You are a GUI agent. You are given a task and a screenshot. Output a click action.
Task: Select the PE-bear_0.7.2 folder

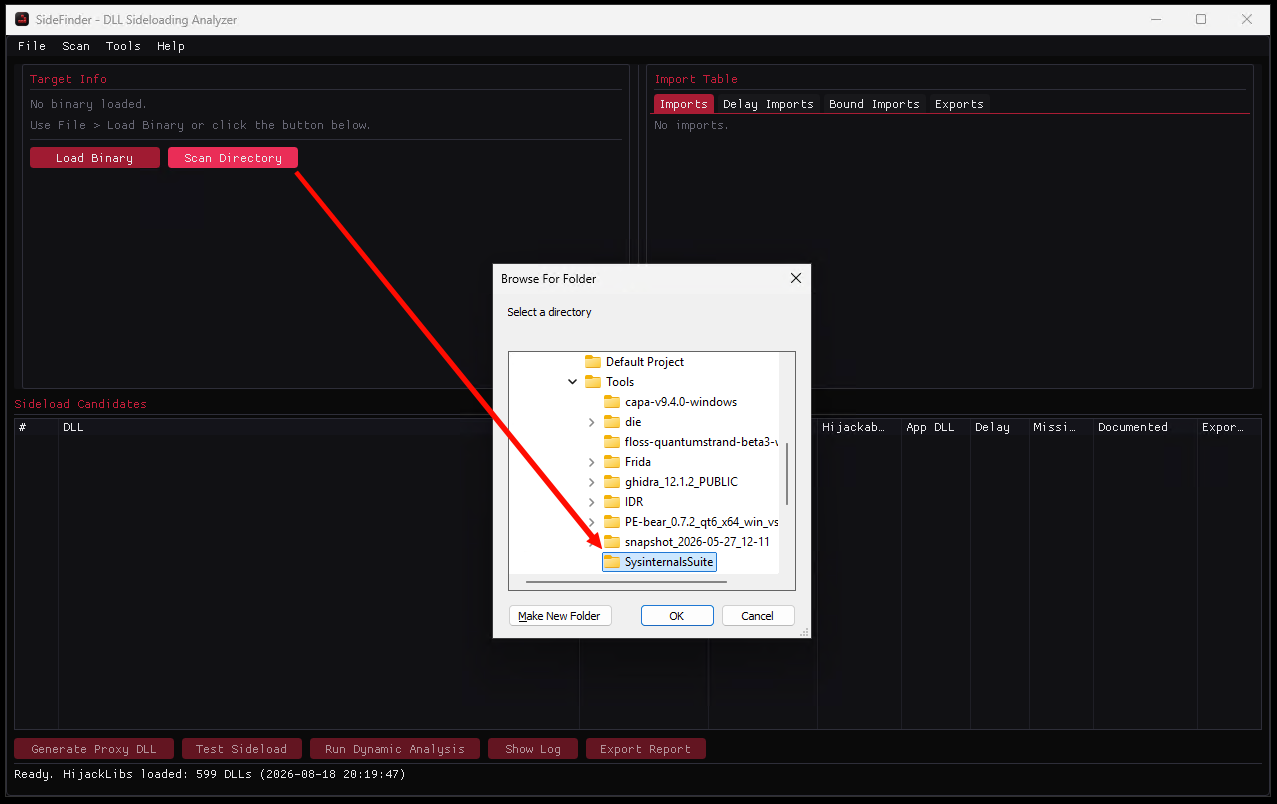(x=701, y=522)
